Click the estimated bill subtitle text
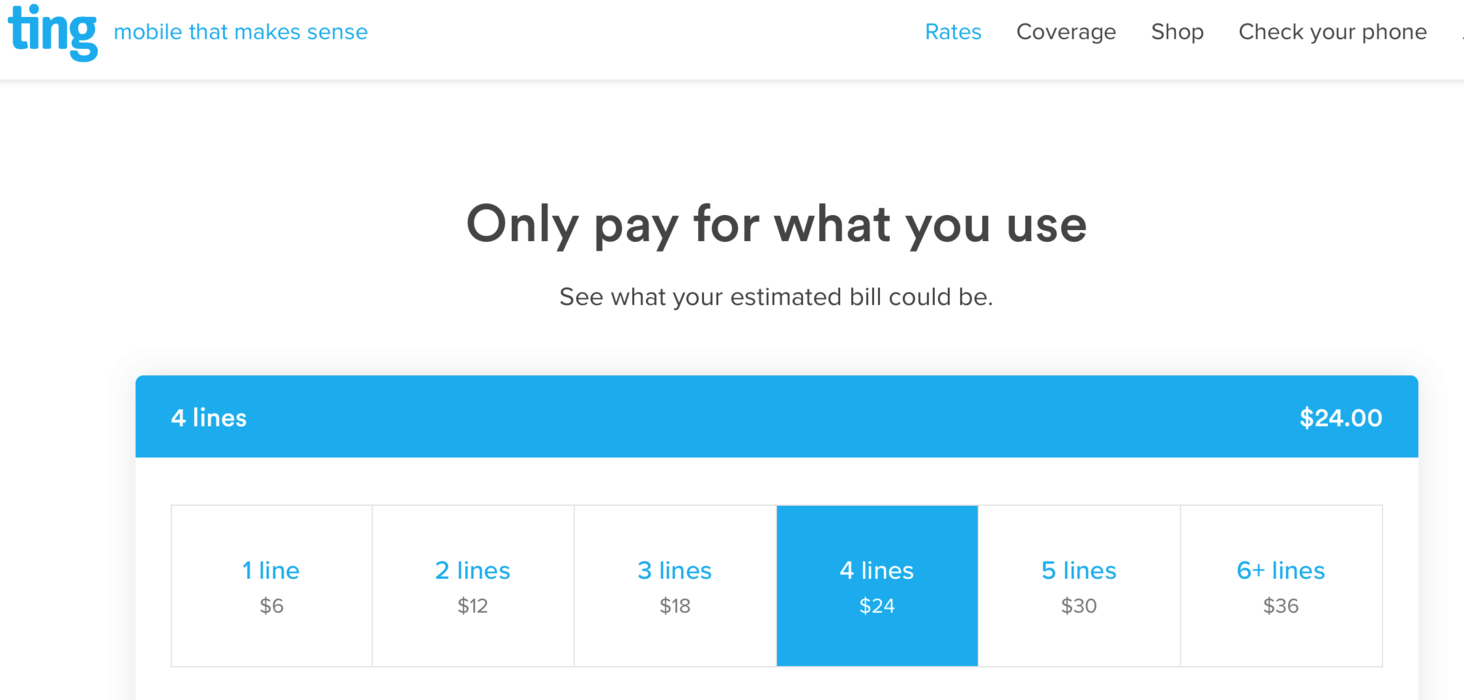This screenshot has width=1464, height=700. pos(776,296)
